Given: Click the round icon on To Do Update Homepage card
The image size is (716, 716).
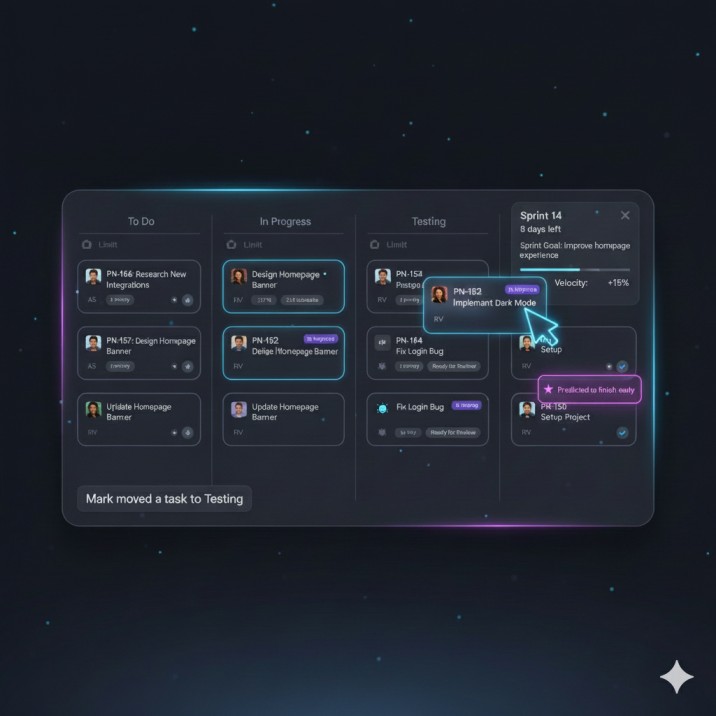Looking at the screenshot, I should click(x=188, y=432).
